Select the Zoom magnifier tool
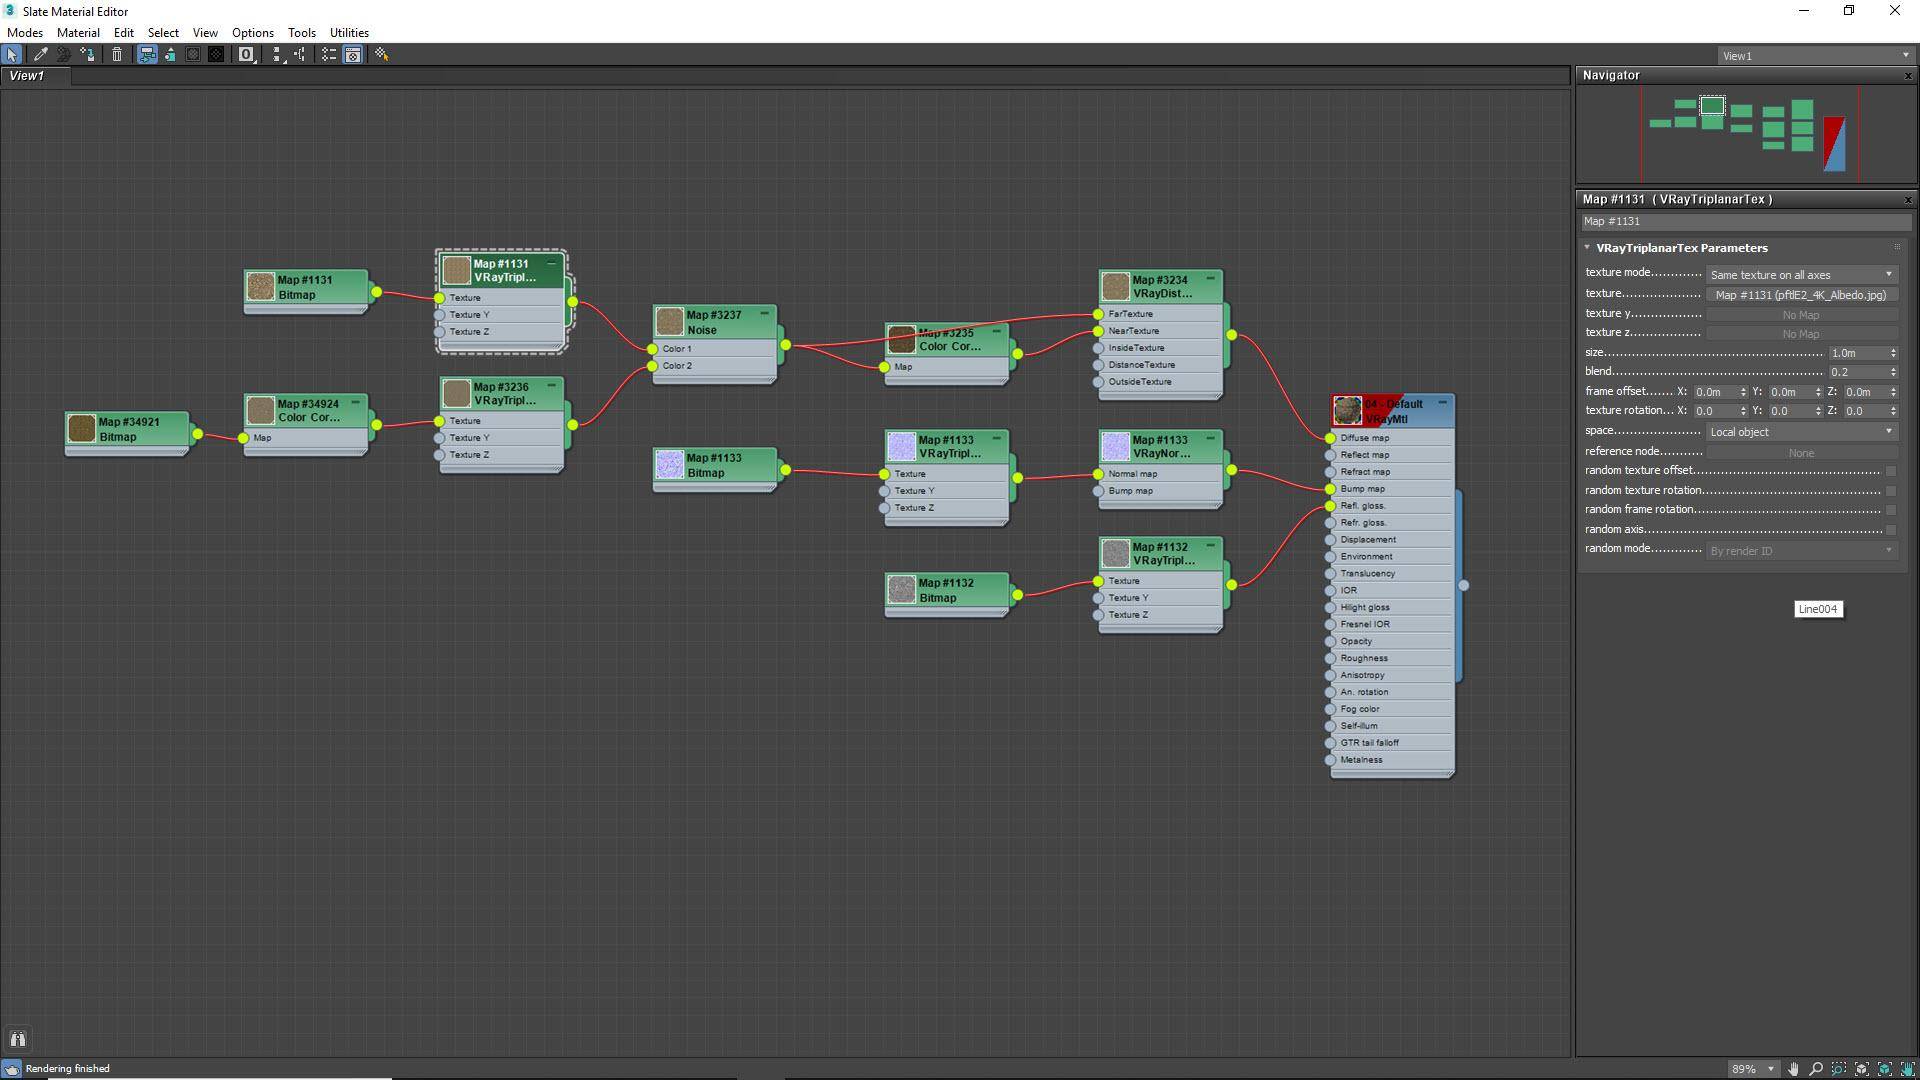The height and width of the screenshot is (1080, 1920). (x=1816, y=1069)
